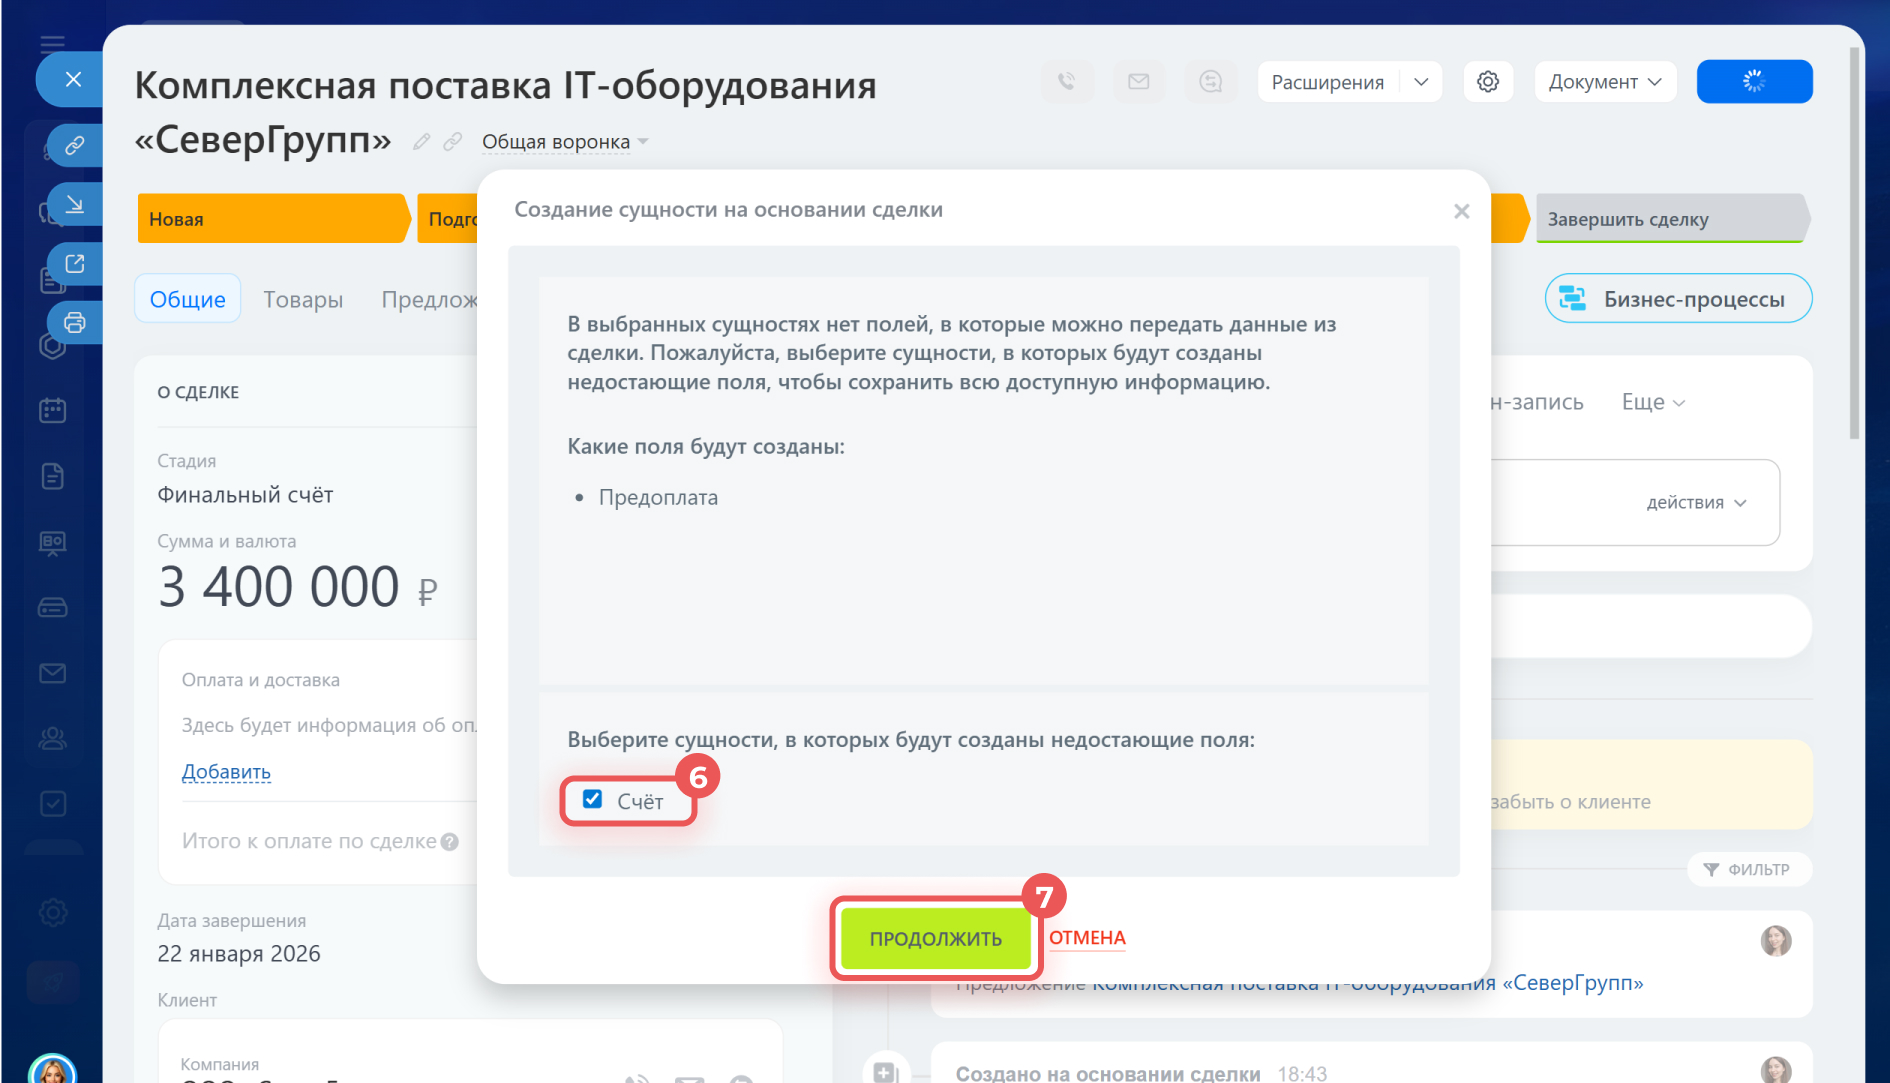Click the print icon in side panel
Image resolution: width=1890 pixels, height=1083 pixels.
pyautogui.click(x=75, y=323)
